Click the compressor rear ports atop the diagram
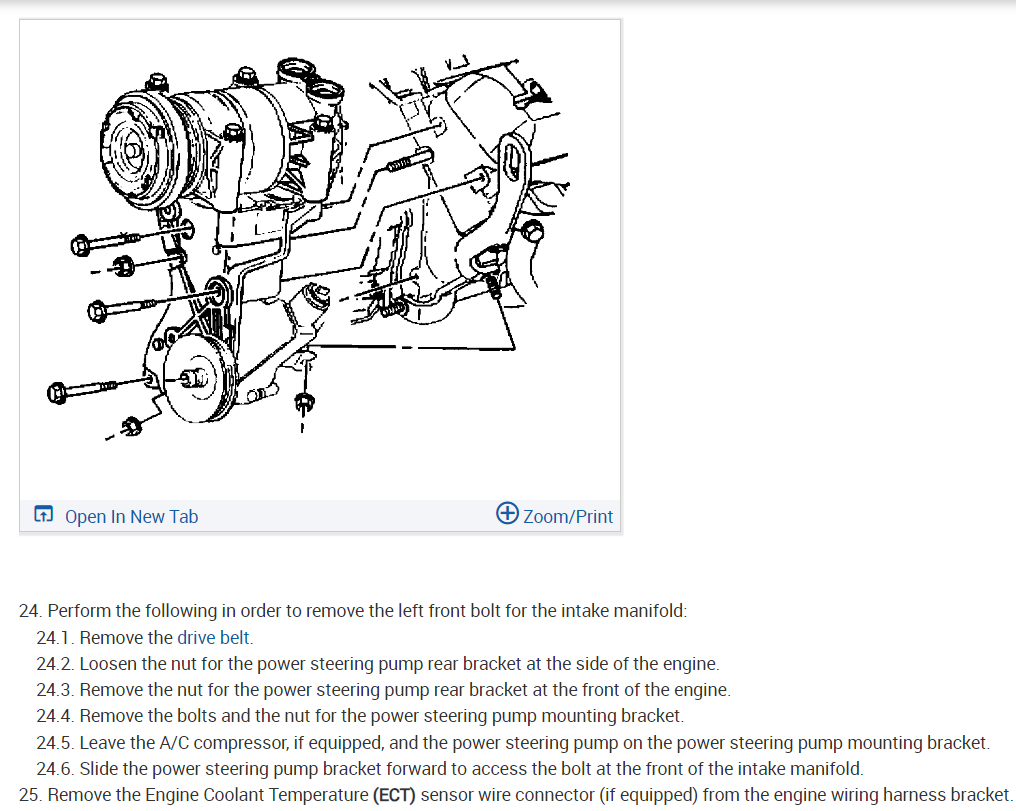Screen dimensions: 1016x811 pyautogui.click(x=310, y=82)
